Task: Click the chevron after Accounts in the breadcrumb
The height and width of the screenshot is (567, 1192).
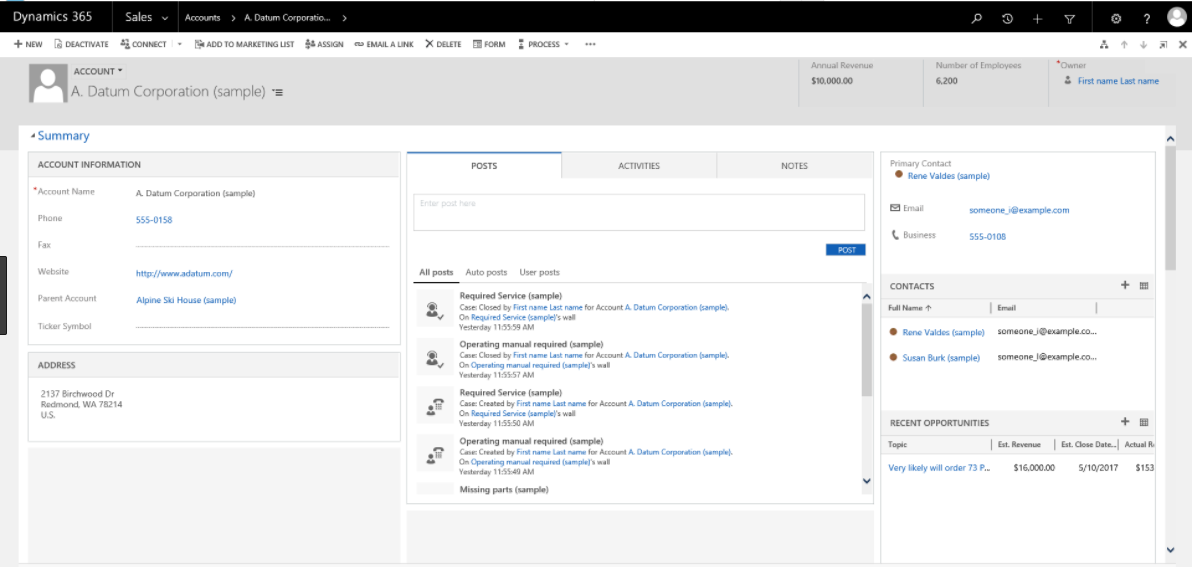Action: point(233,17)
